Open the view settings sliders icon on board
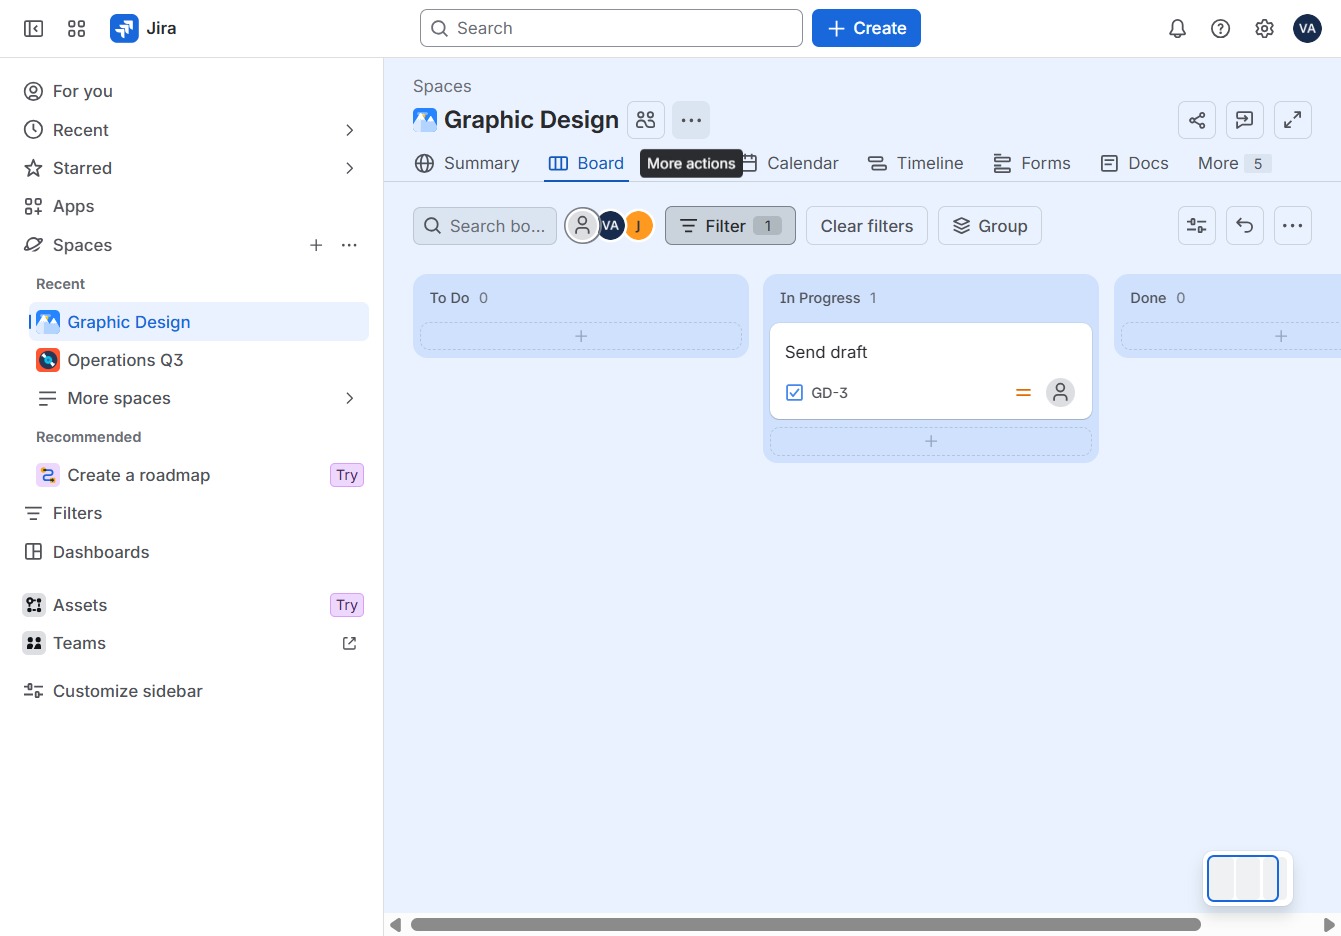 click(1197, 226)
